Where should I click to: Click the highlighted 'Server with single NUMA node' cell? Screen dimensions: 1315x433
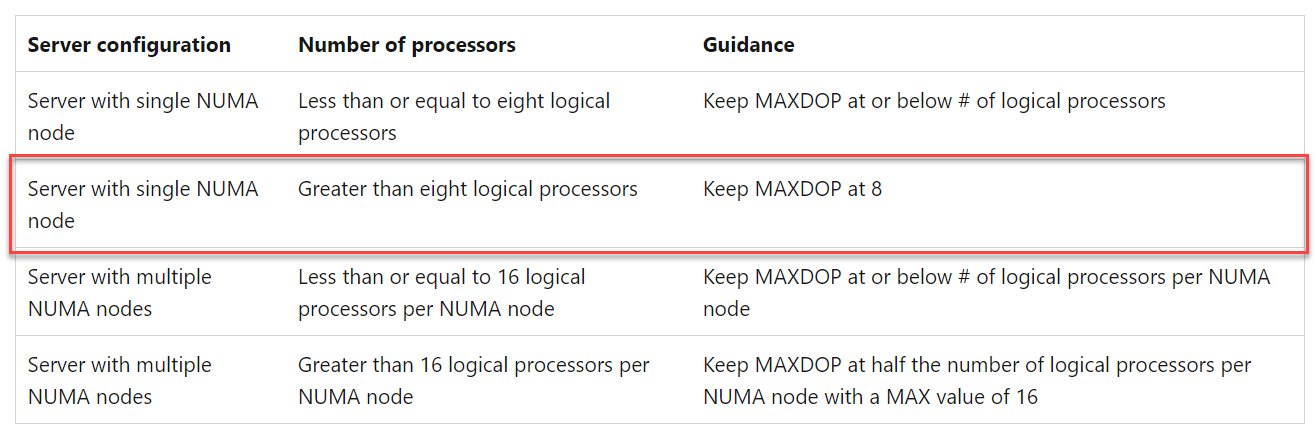tap(143, 204)
